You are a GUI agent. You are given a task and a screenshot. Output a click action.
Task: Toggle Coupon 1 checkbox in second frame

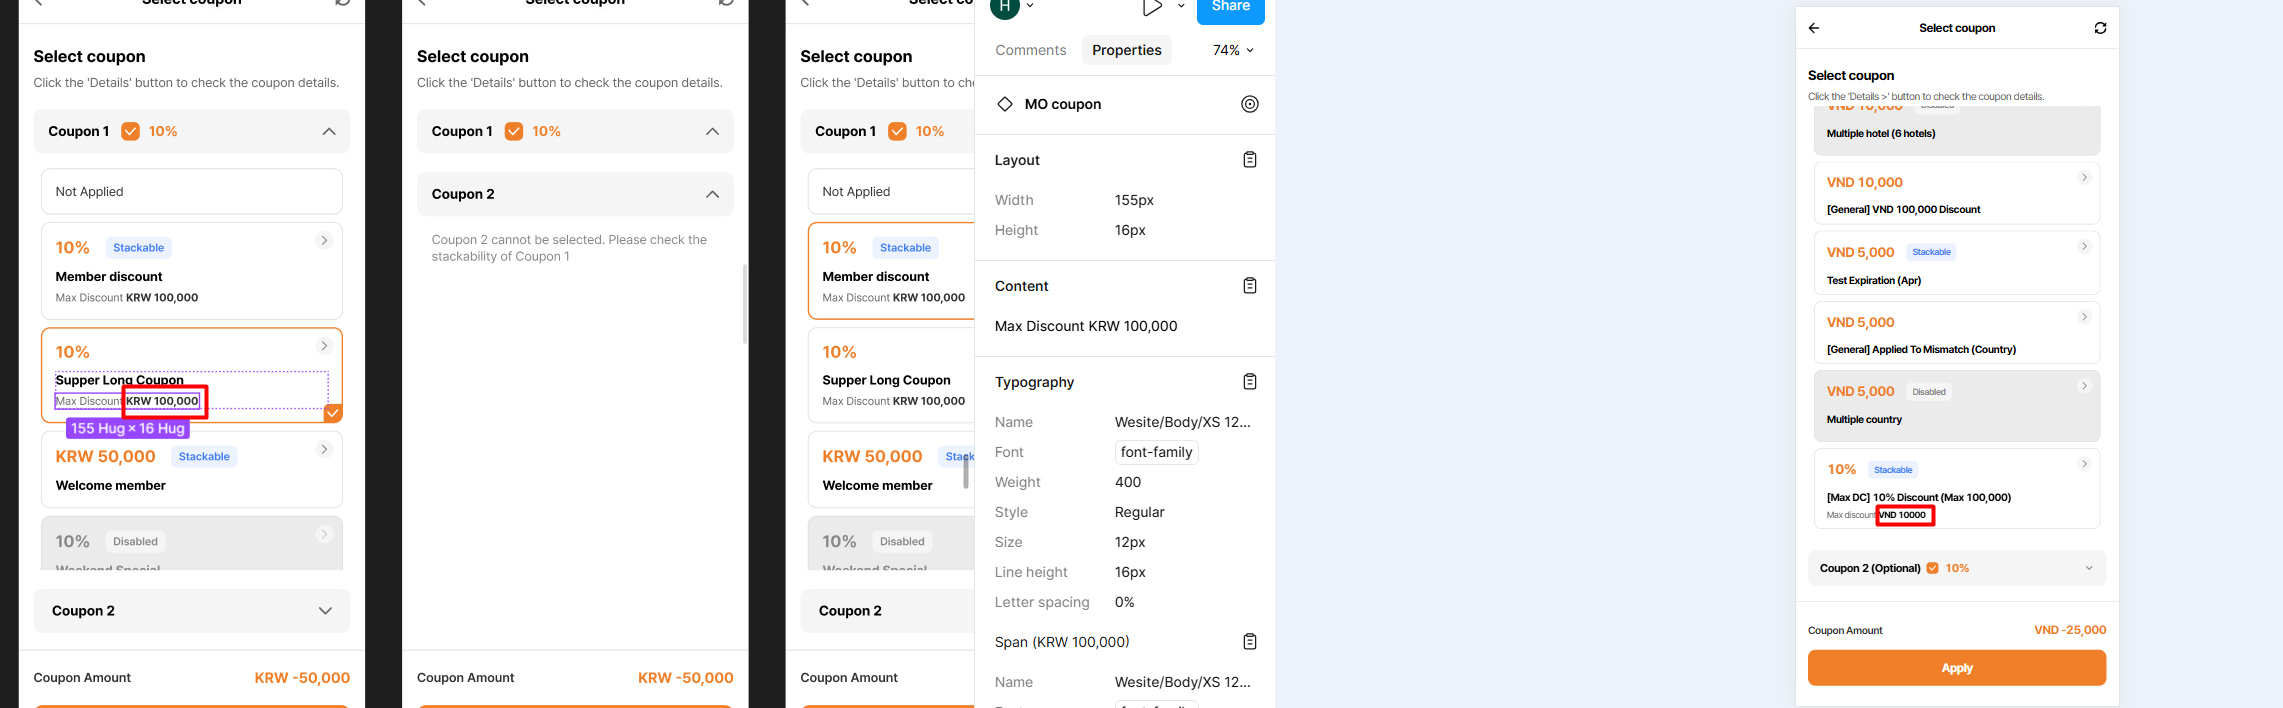point(514,131)
